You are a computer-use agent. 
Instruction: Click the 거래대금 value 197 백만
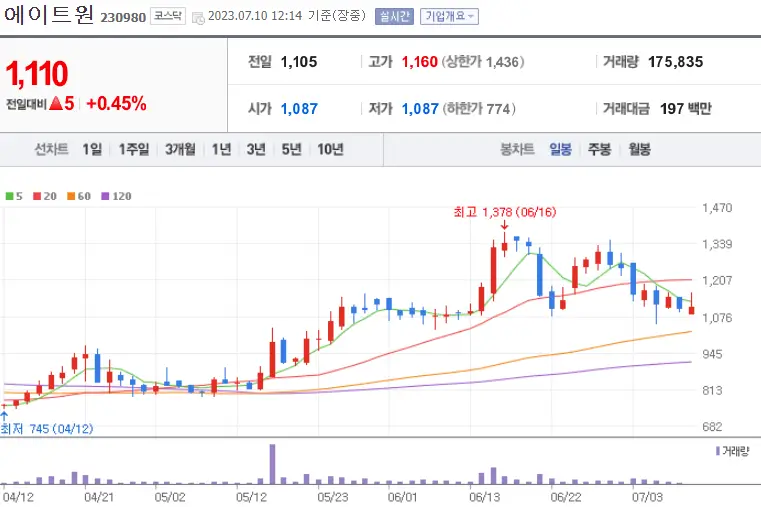pyautogui.click(x=686, y=108)
